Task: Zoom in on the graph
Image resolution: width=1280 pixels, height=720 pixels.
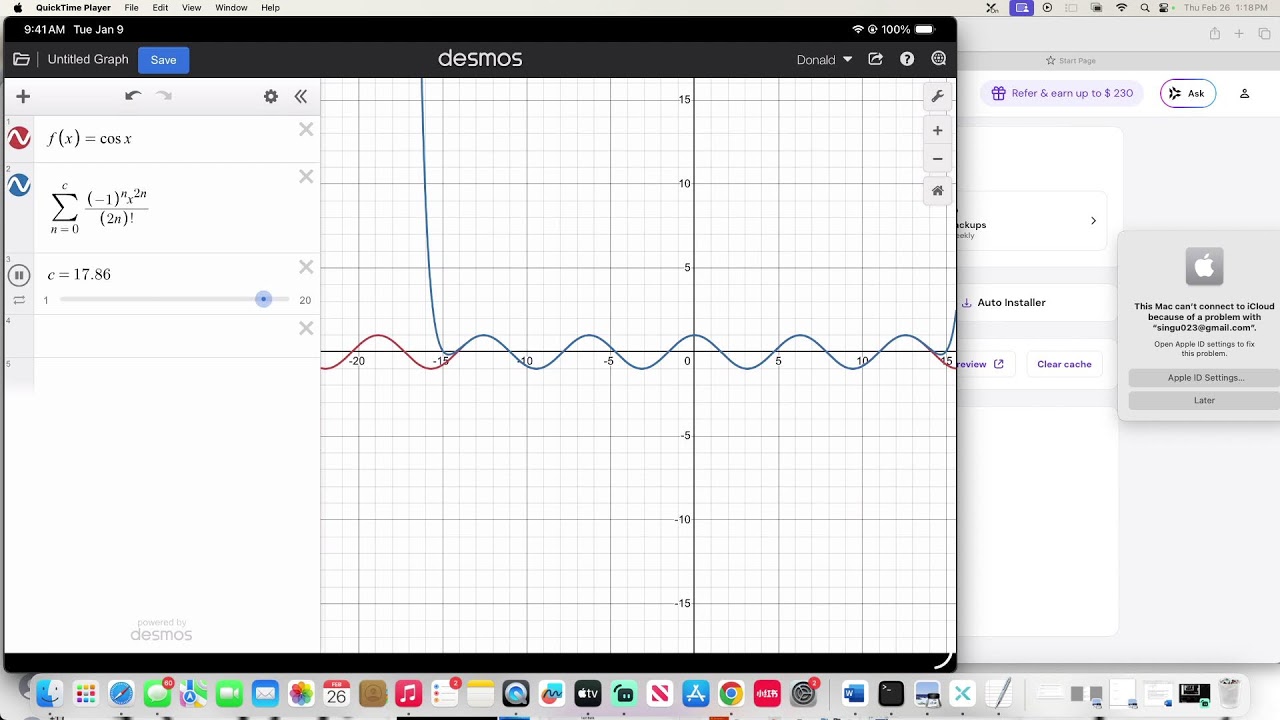Action: click(x=937, y=131)
